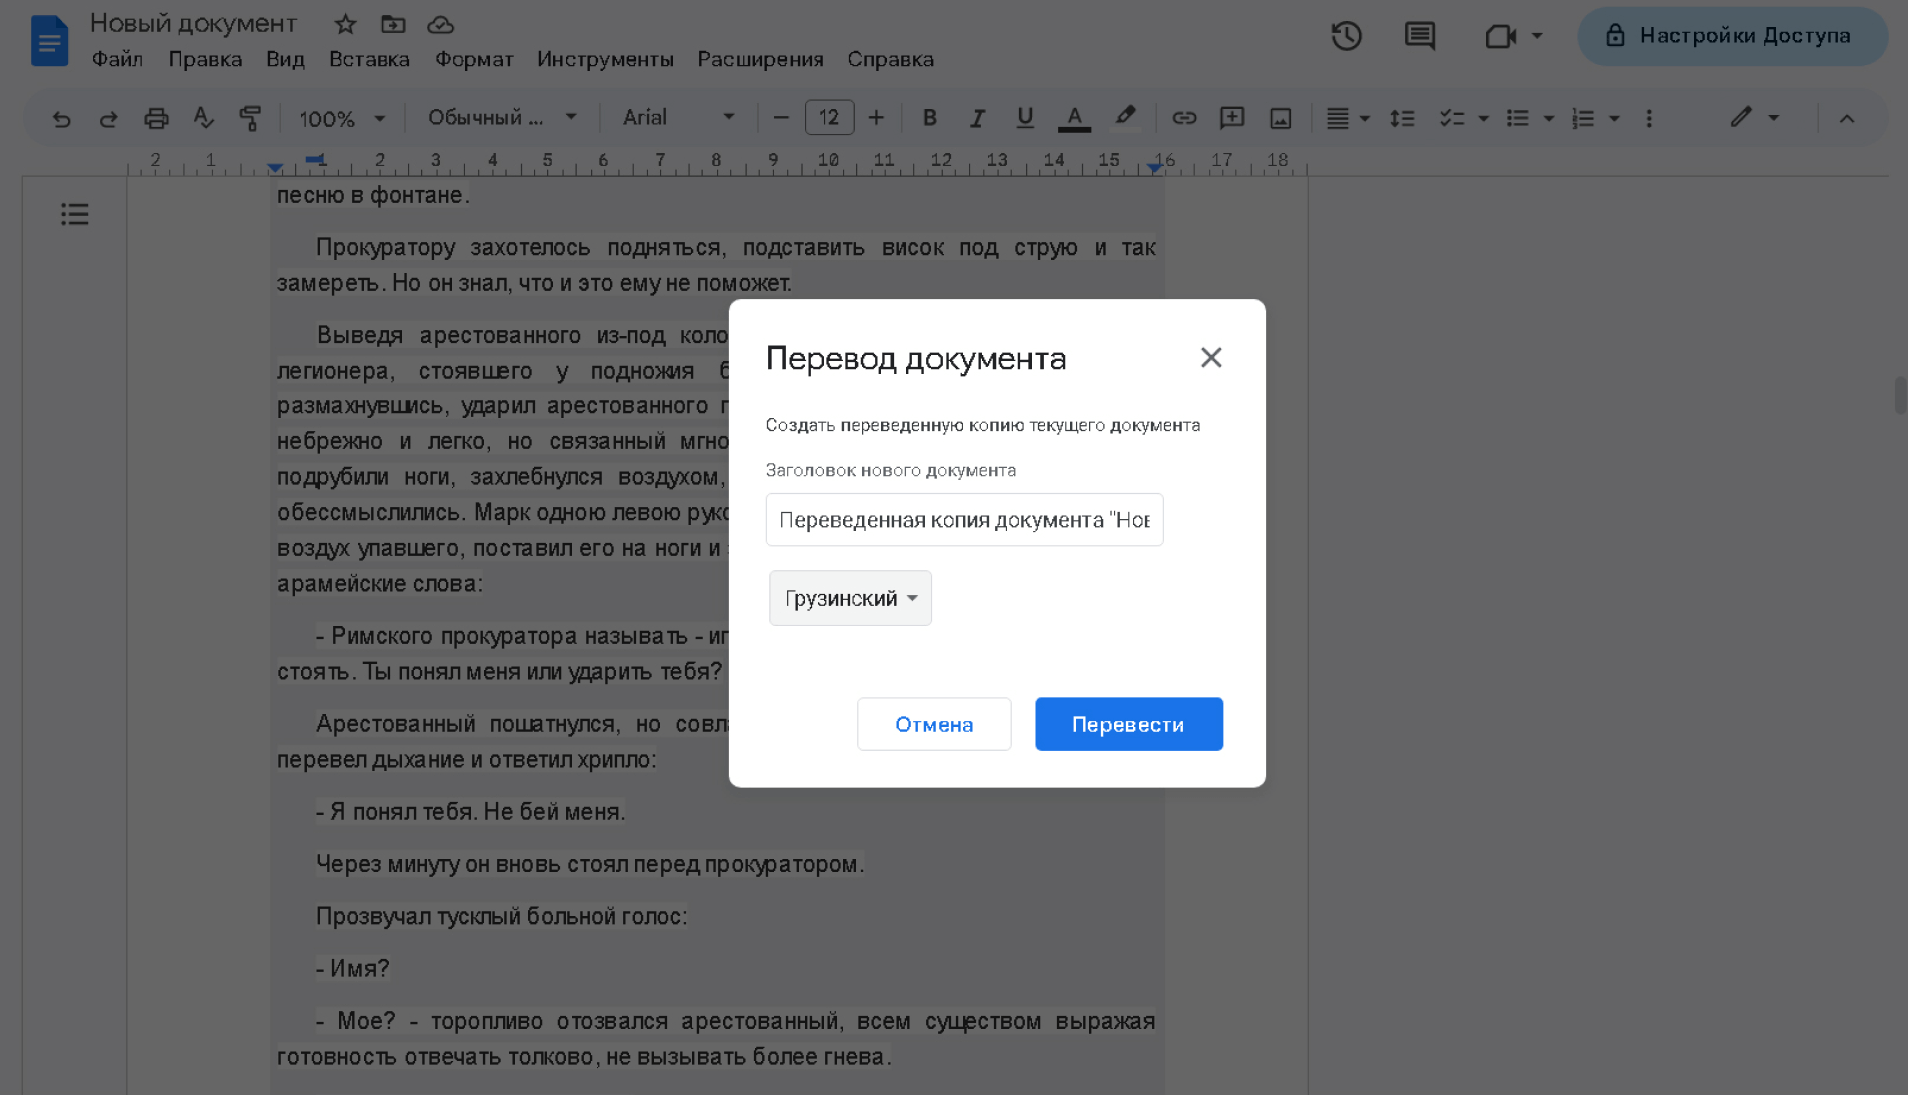
Task: Show the document outline icon
Action: (75, 214)
